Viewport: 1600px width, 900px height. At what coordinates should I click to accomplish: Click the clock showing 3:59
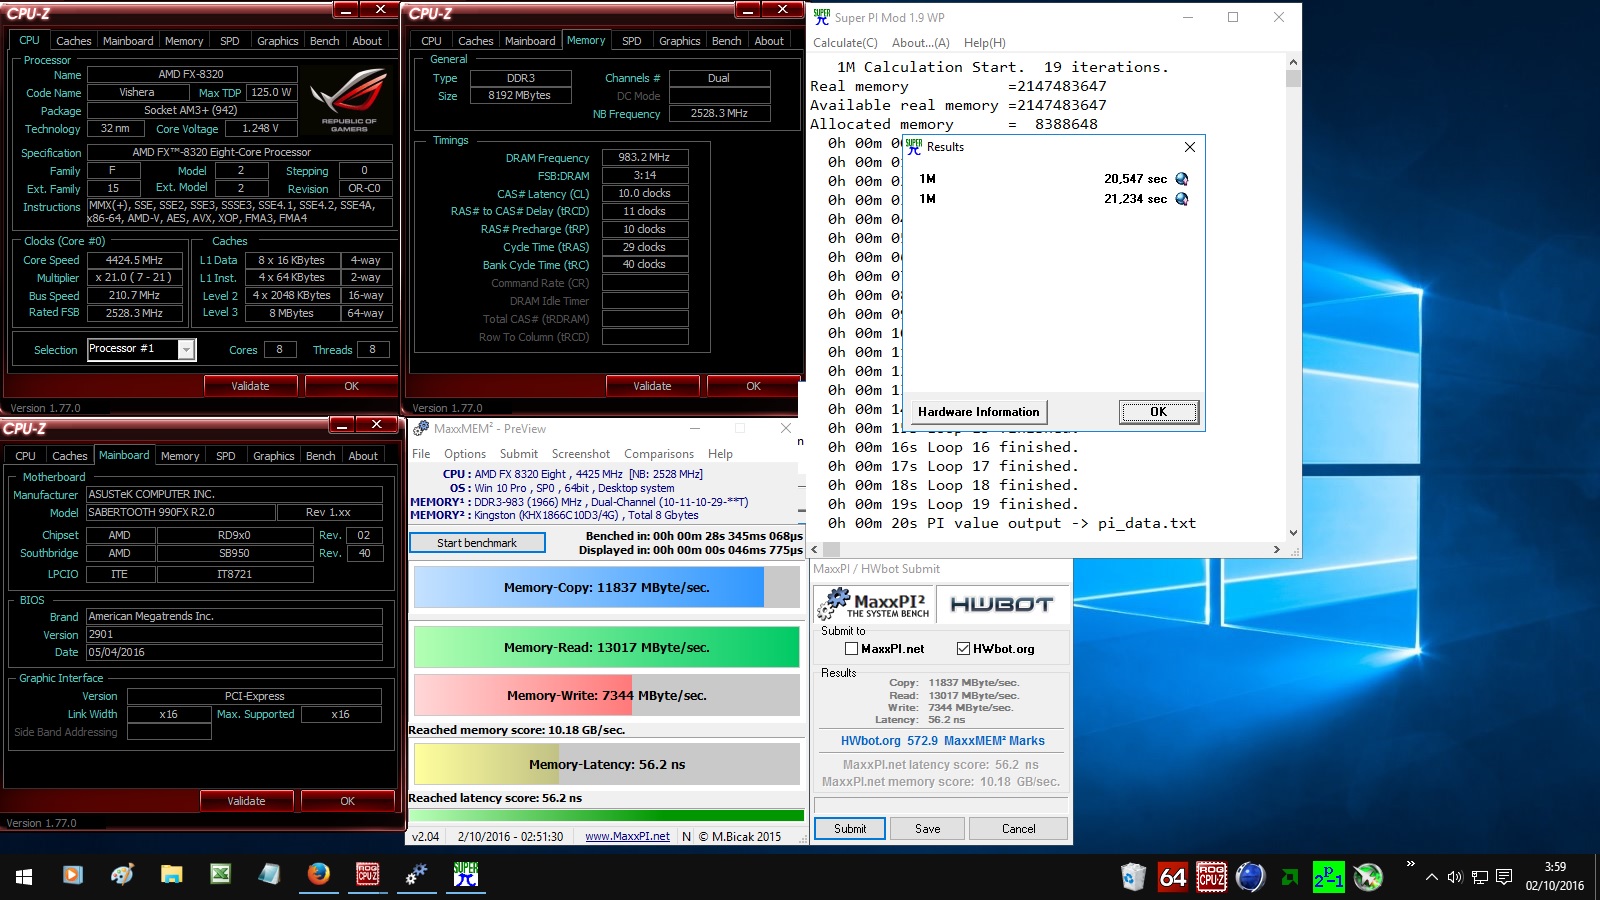[x=1555, y=867]
